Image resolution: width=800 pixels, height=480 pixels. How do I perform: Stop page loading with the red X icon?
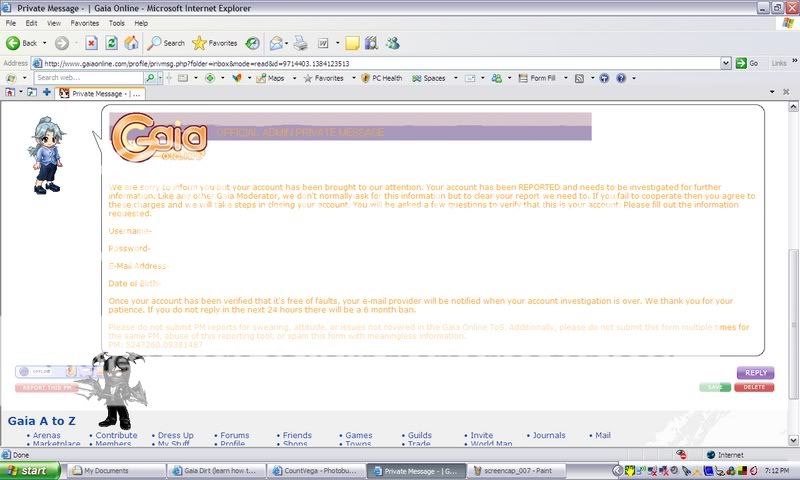pyautogui.click(x=91, y=43)
